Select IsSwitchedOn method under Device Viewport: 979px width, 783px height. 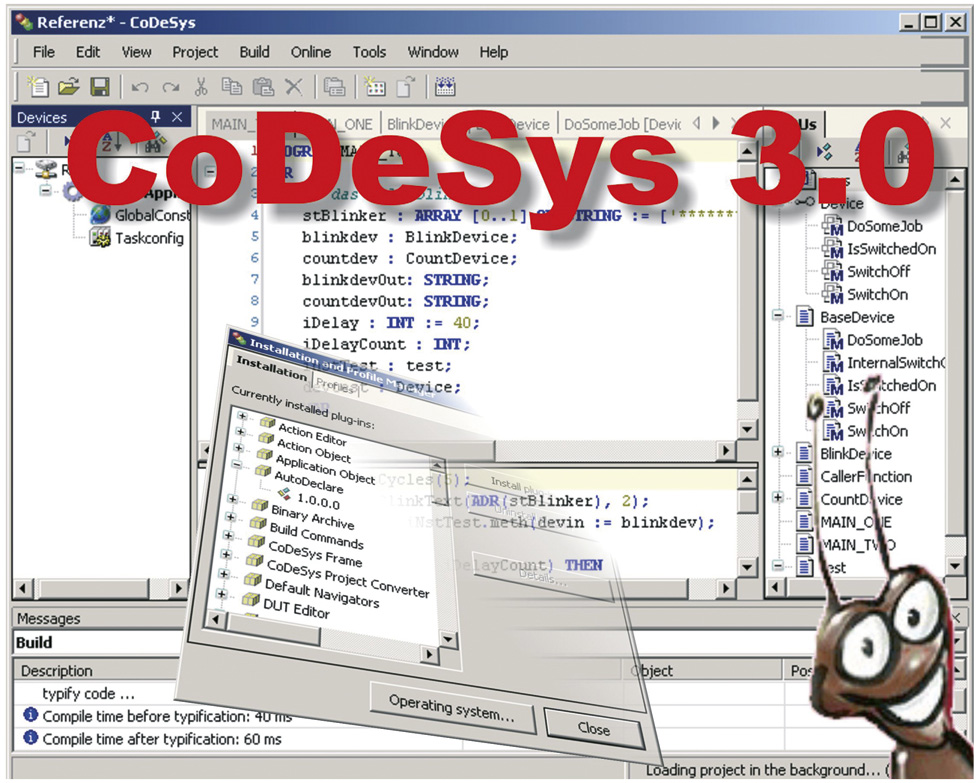point(880,249)
